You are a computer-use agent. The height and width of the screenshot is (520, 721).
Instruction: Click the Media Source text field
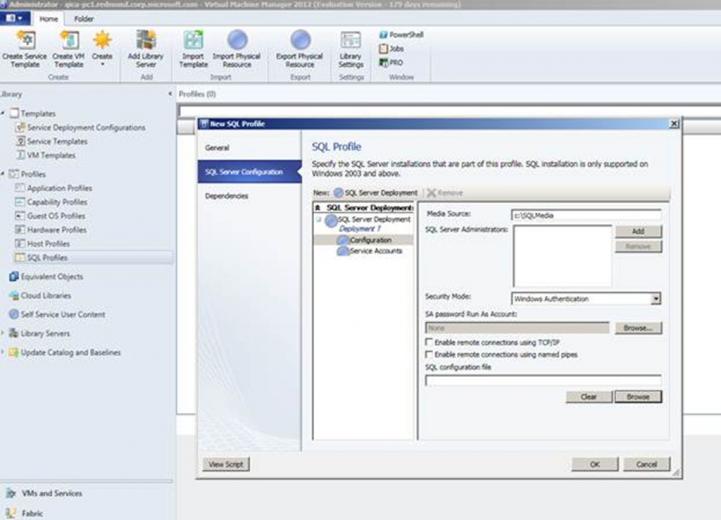pyautogui.click(x=586, y=215)
